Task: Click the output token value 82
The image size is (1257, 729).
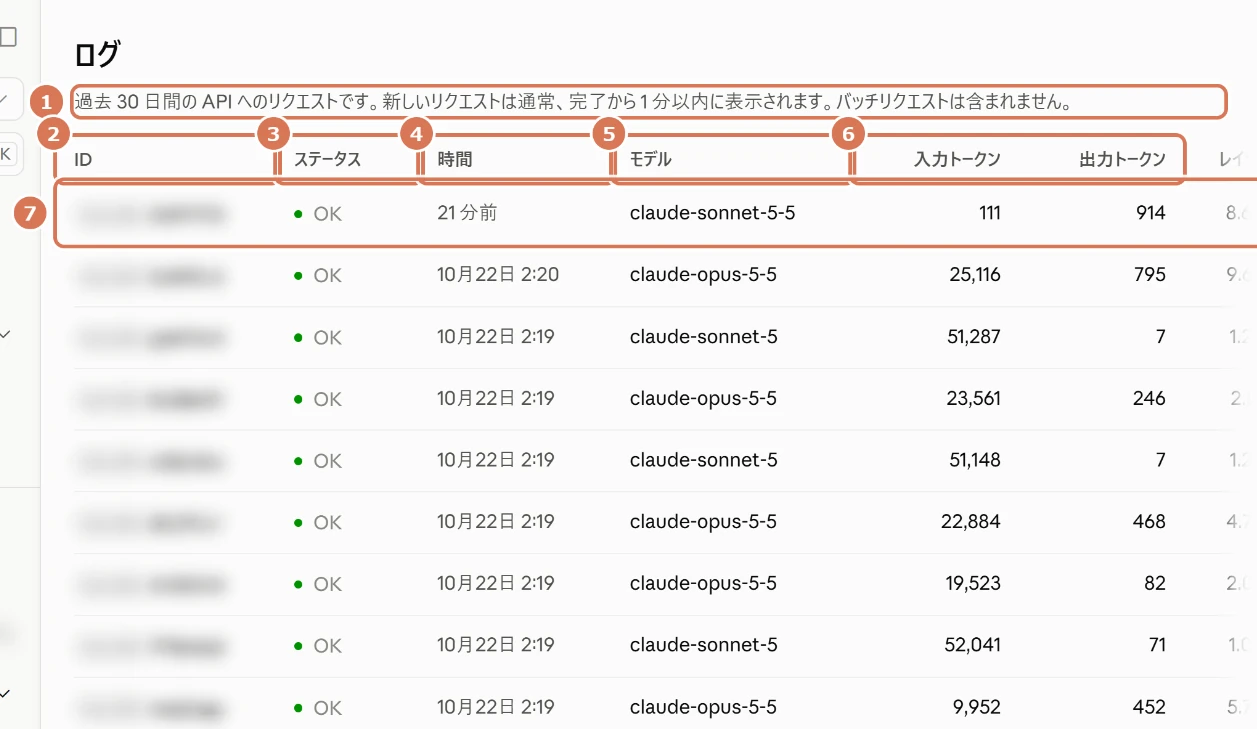Action: click(1155, 583)
